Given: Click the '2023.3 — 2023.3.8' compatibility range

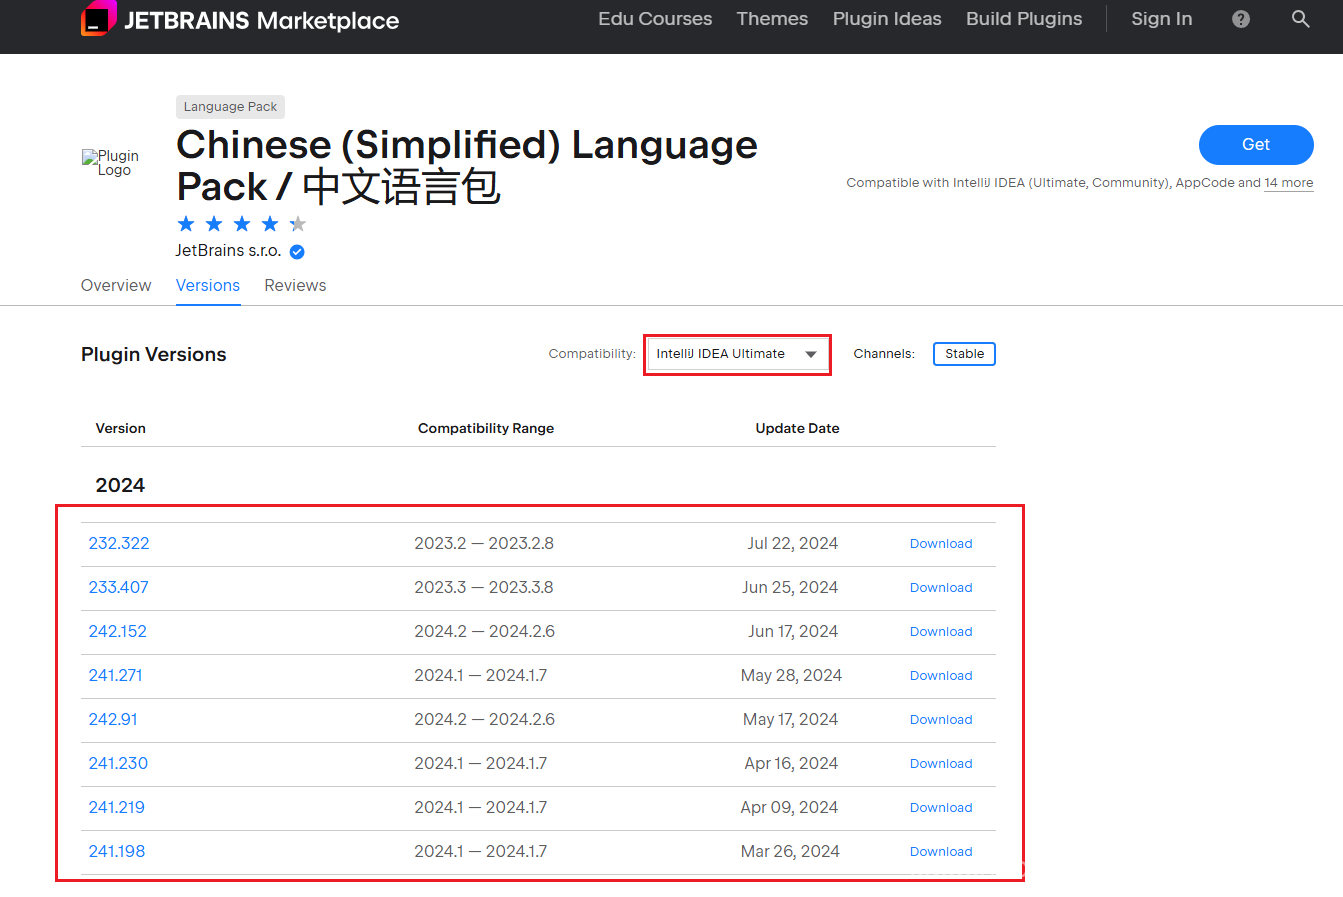Looking at the screenshot, I should 484,588.
